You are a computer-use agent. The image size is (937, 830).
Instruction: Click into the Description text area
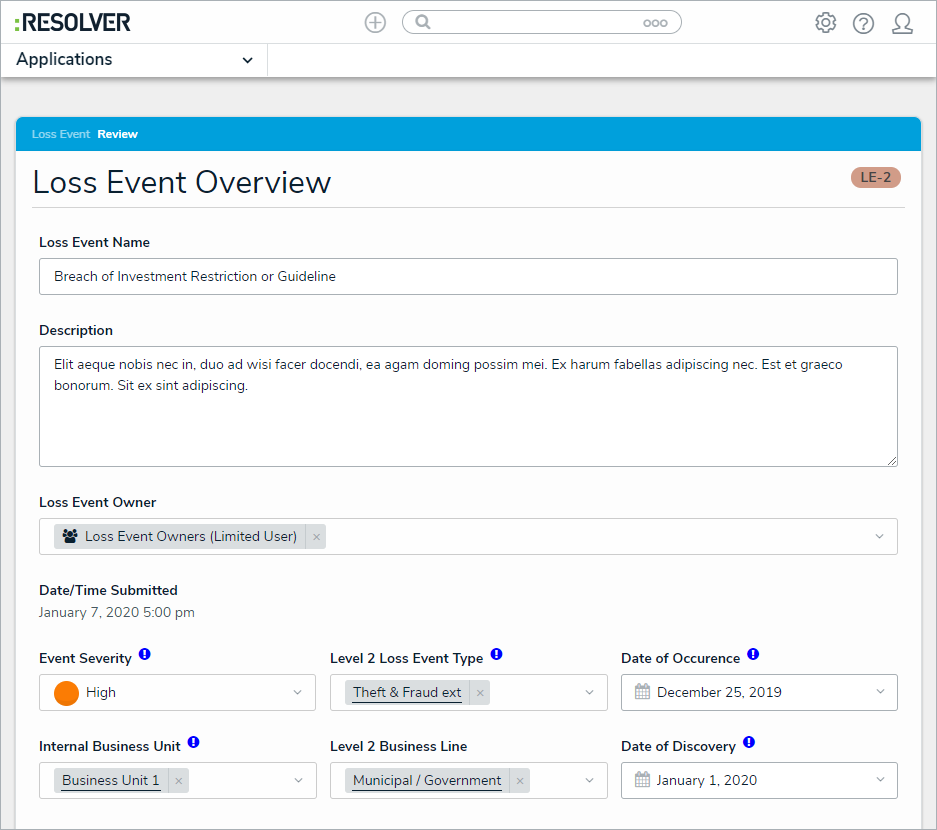click(468, 406)
